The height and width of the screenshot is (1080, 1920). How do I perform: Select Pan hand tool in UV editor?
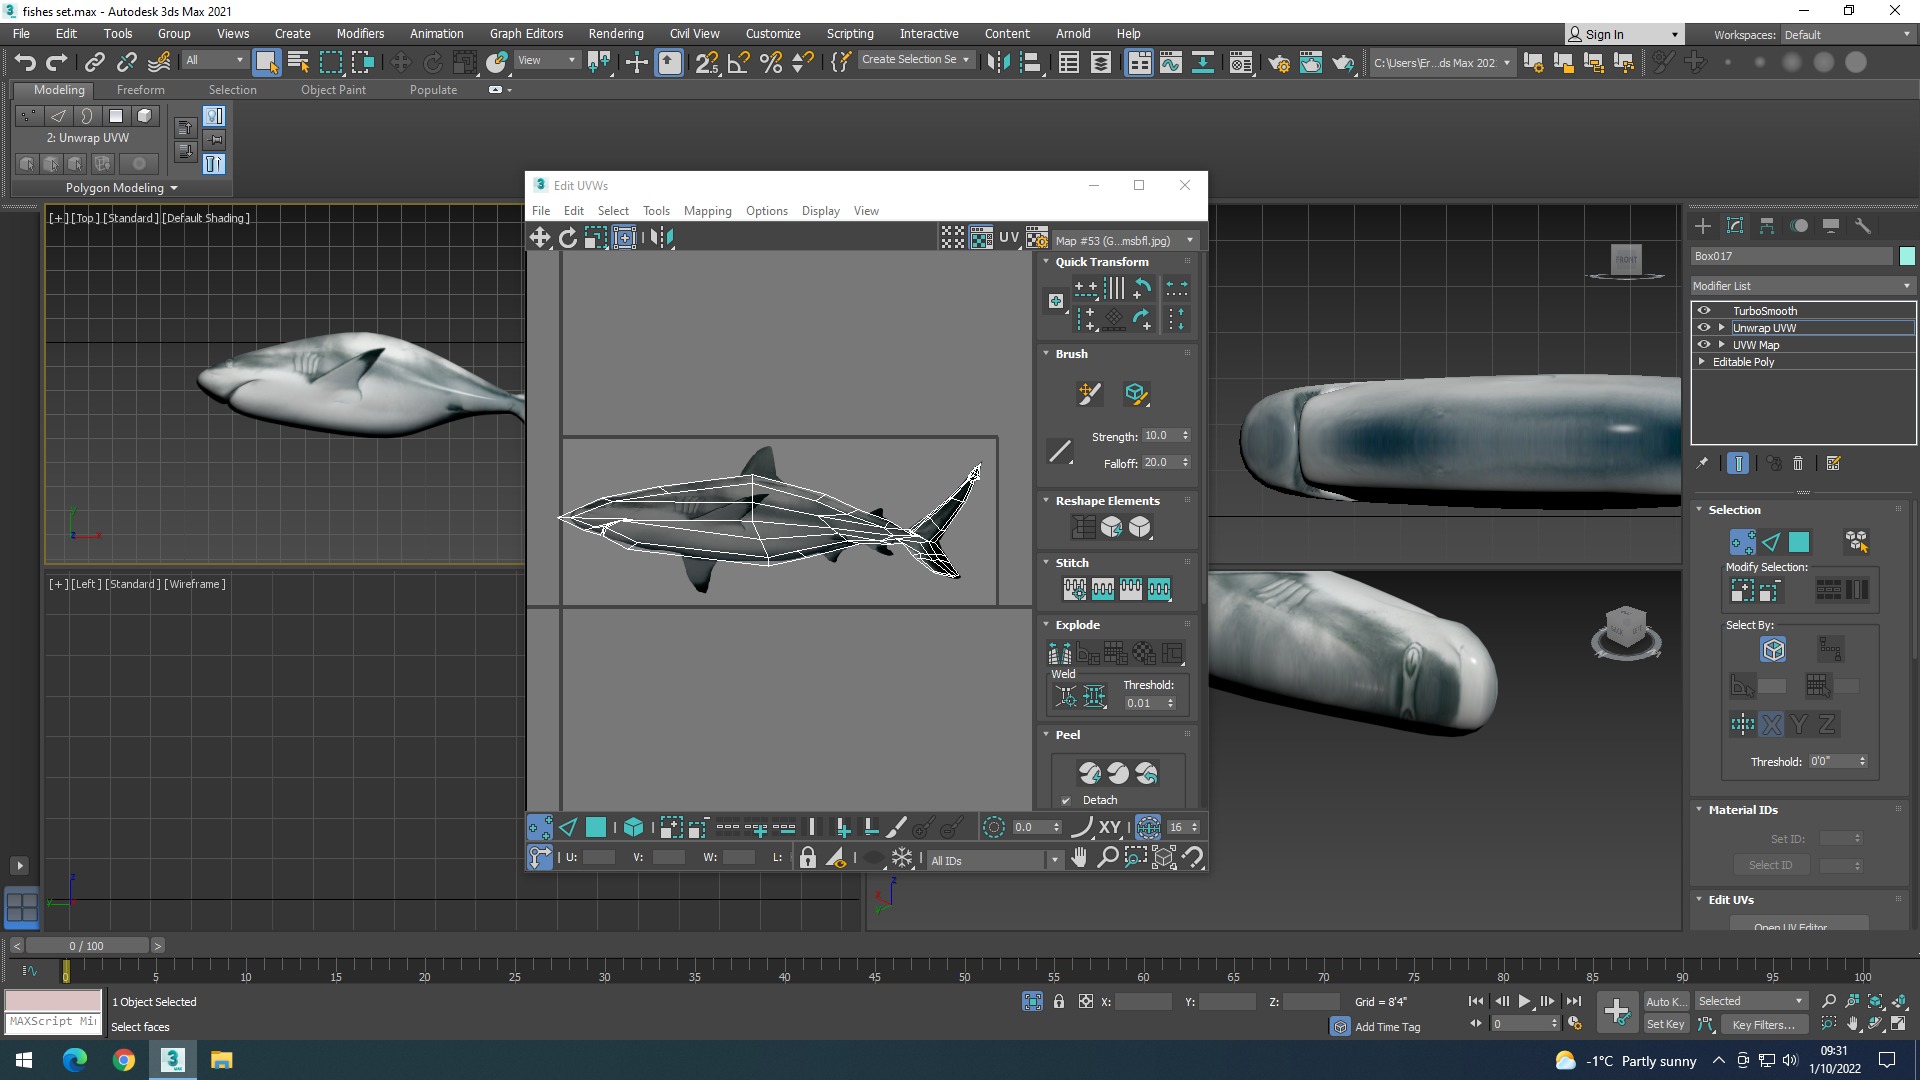[x=1079, y=857]
